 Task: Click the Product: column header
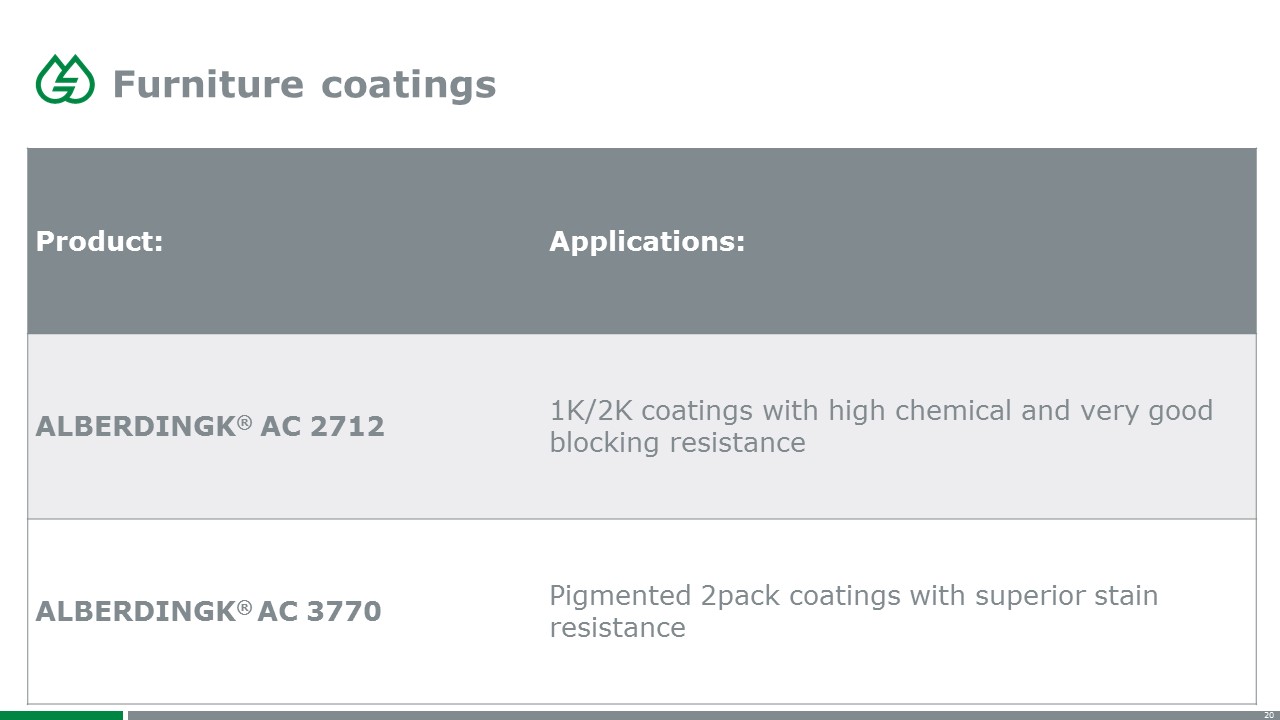click(99, 241)
